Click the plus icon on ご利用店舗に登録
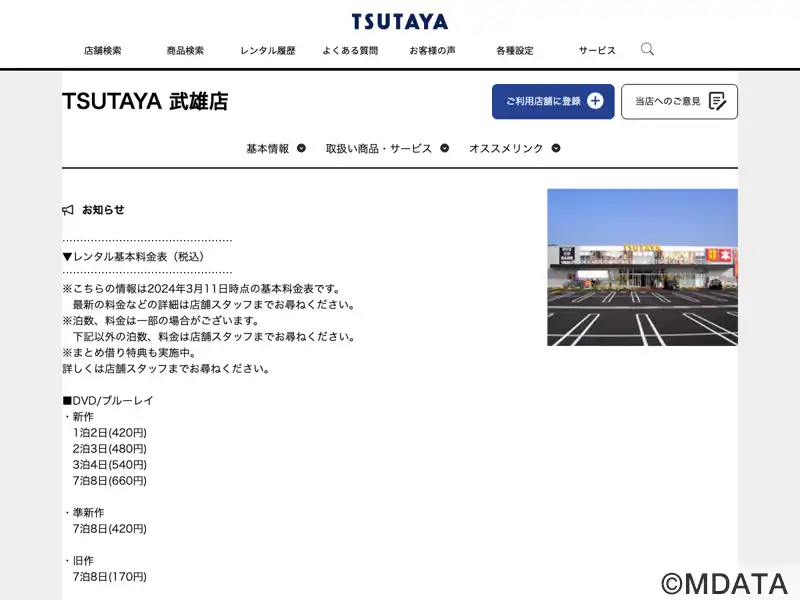Image resolution: width=800 pixels, height=600 pixels. pyautogui.click(x=595, y=101)
